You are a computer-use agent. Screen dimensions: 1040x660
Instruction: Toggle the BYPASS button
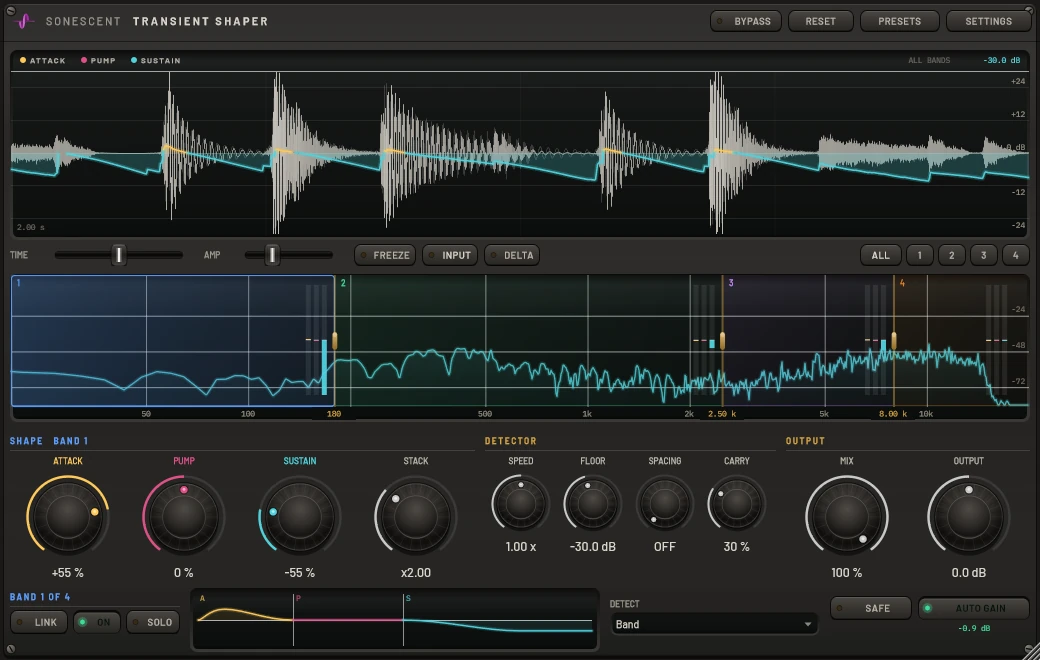[746, 21]
